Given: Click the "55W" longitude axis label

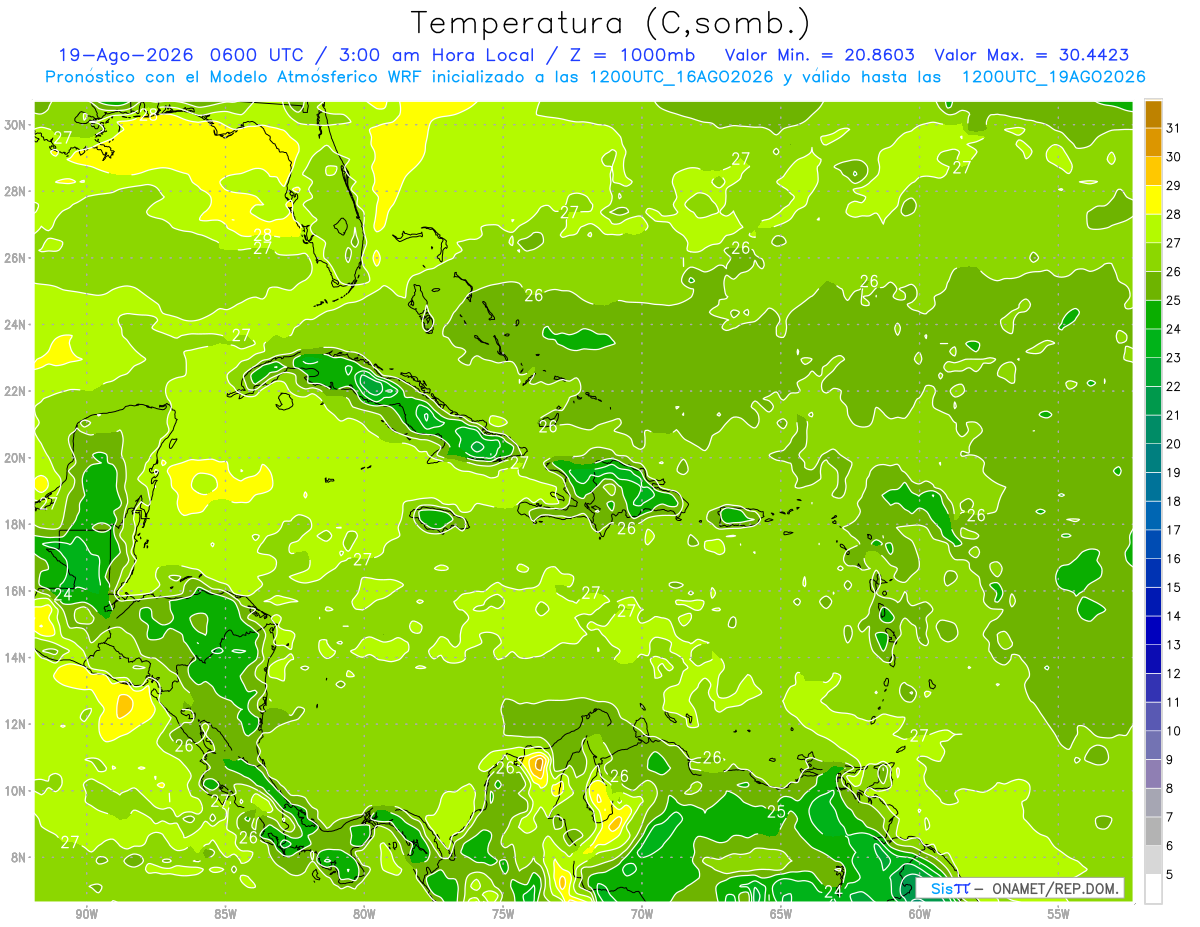Looking at the screenshot, I should (1059, 914).
